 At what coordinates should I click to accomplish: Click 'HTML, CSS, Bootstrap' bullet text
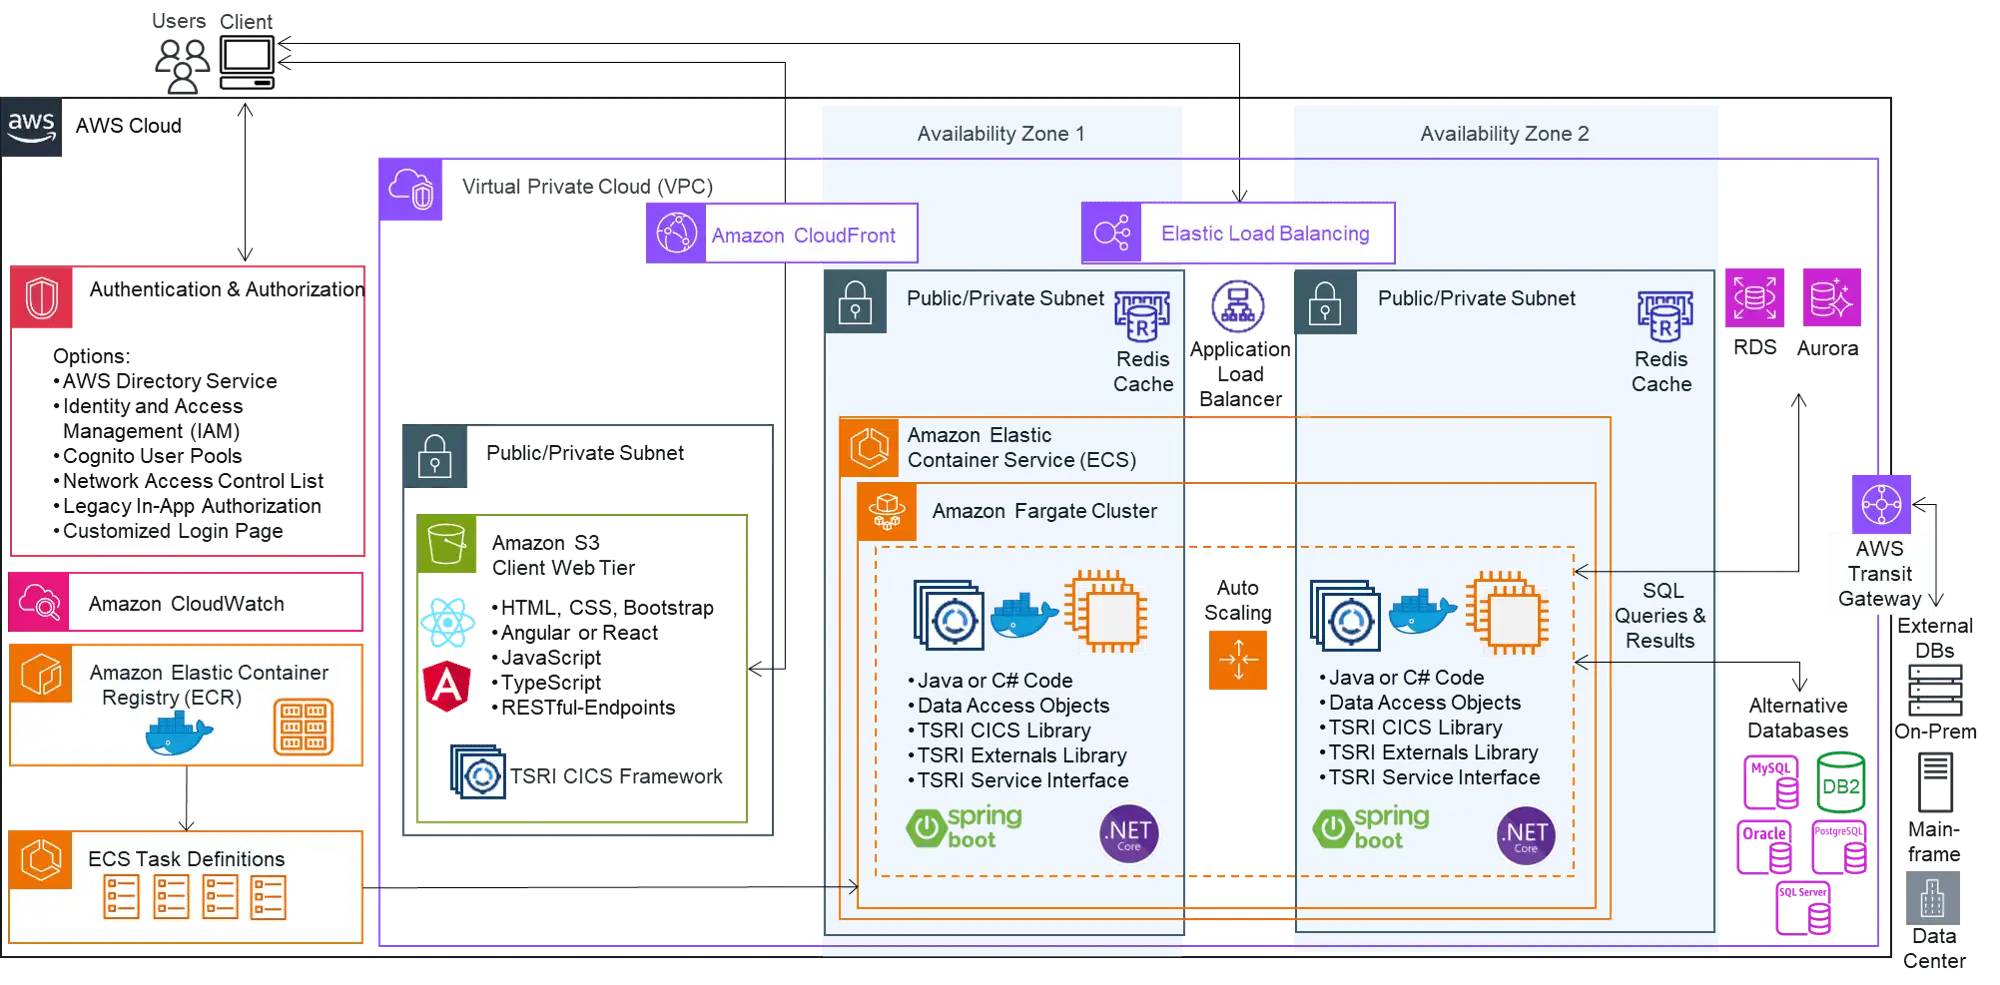(607, 608)
